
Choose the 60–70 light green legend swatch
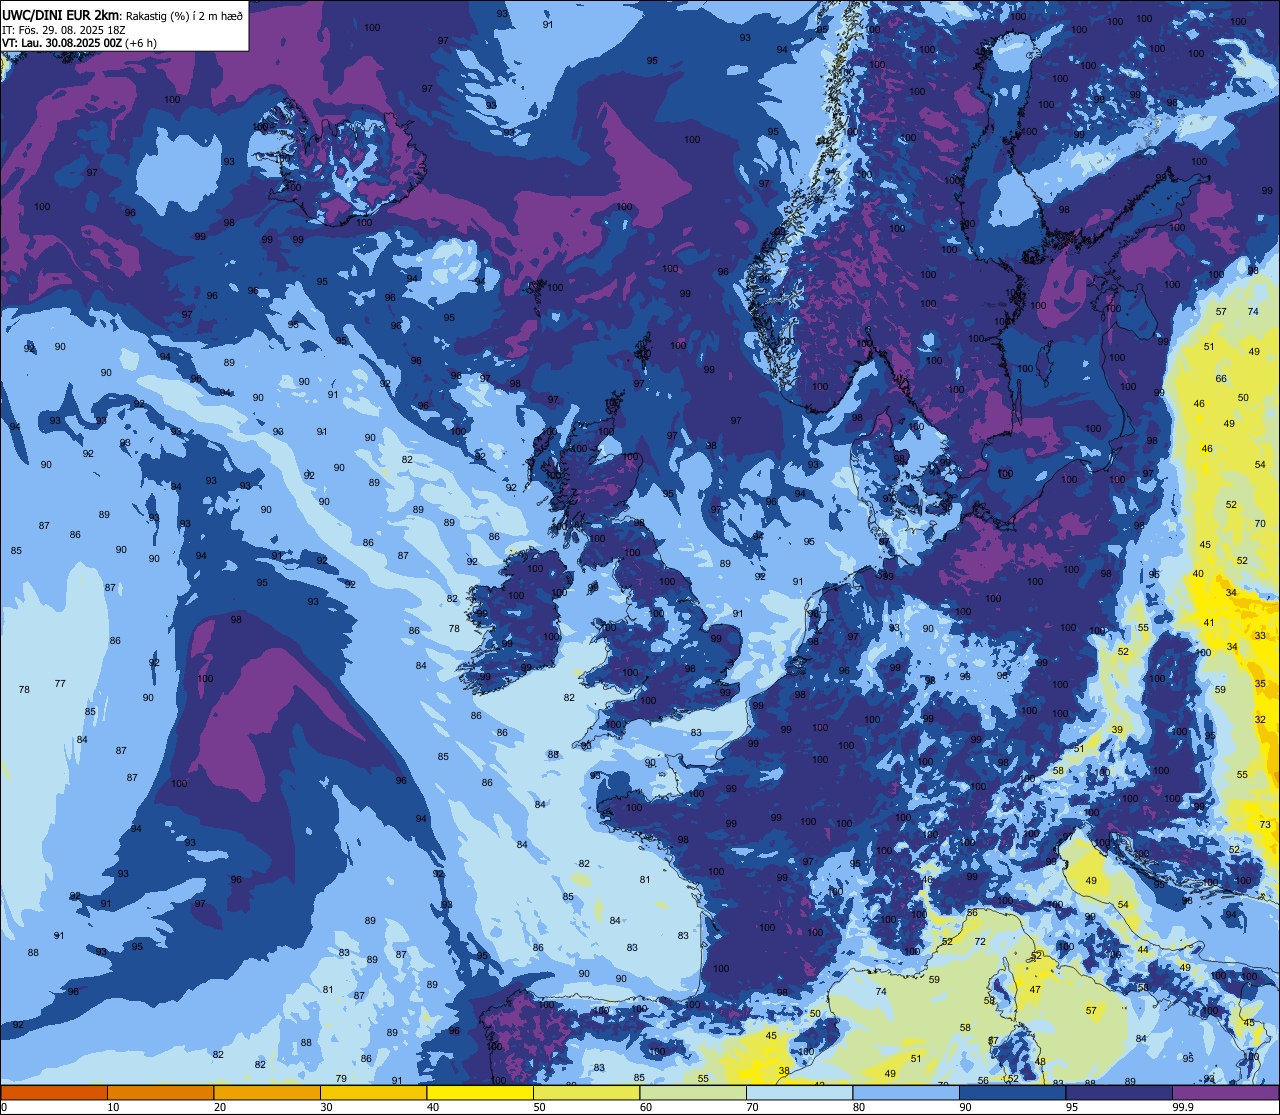tap(693, 1092)
